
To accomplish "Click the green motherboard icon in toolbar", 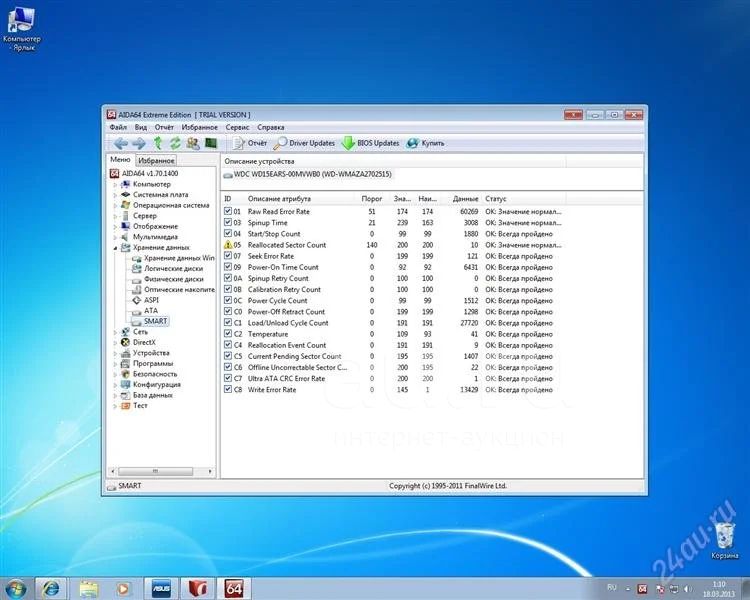I will coord(211,143).
